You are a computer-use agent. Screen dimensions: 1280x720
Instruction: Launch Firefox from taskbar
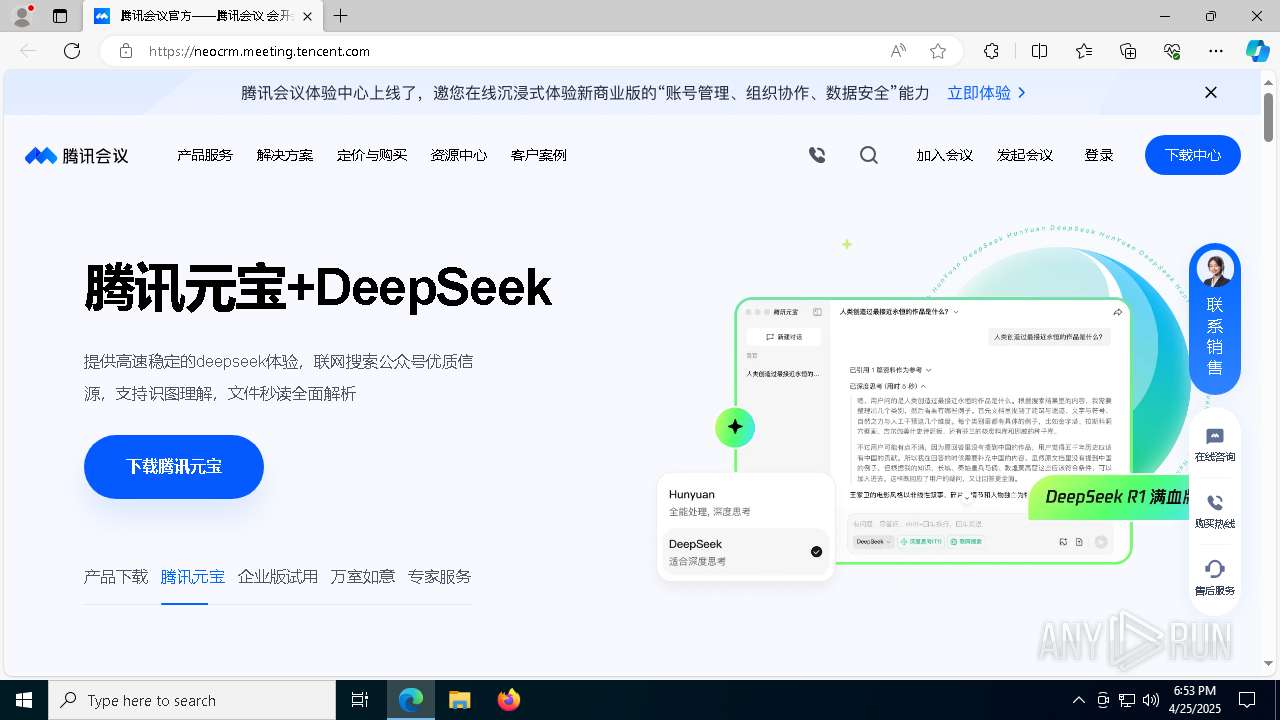pos(509,700)
